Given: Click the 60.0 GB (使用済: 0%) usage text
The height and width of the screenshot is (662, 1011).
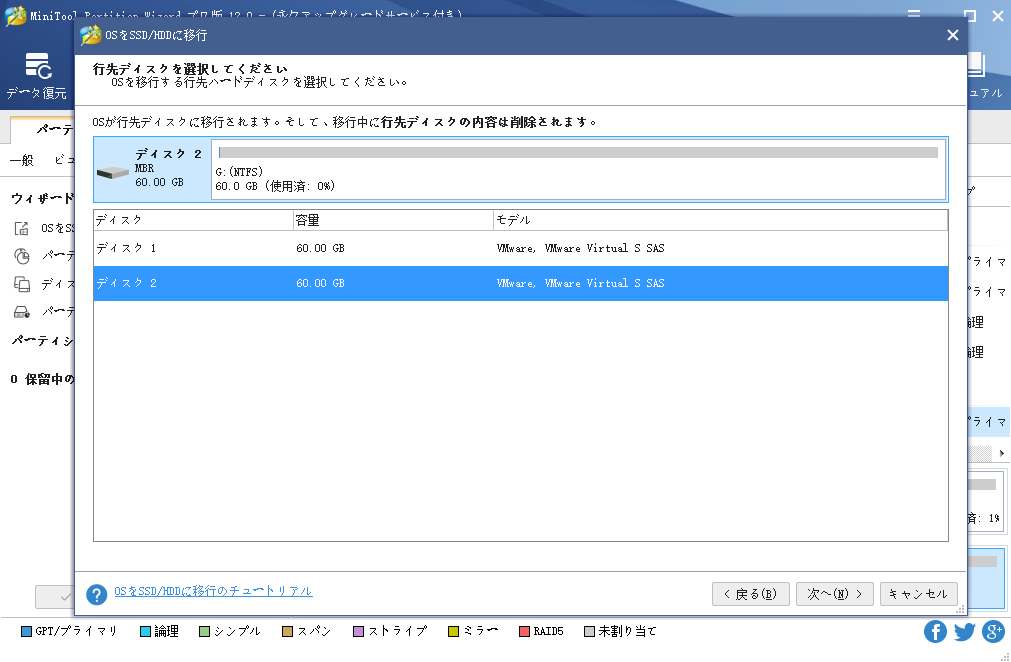Looking at the screenshot, I should (x=275, y=186).
